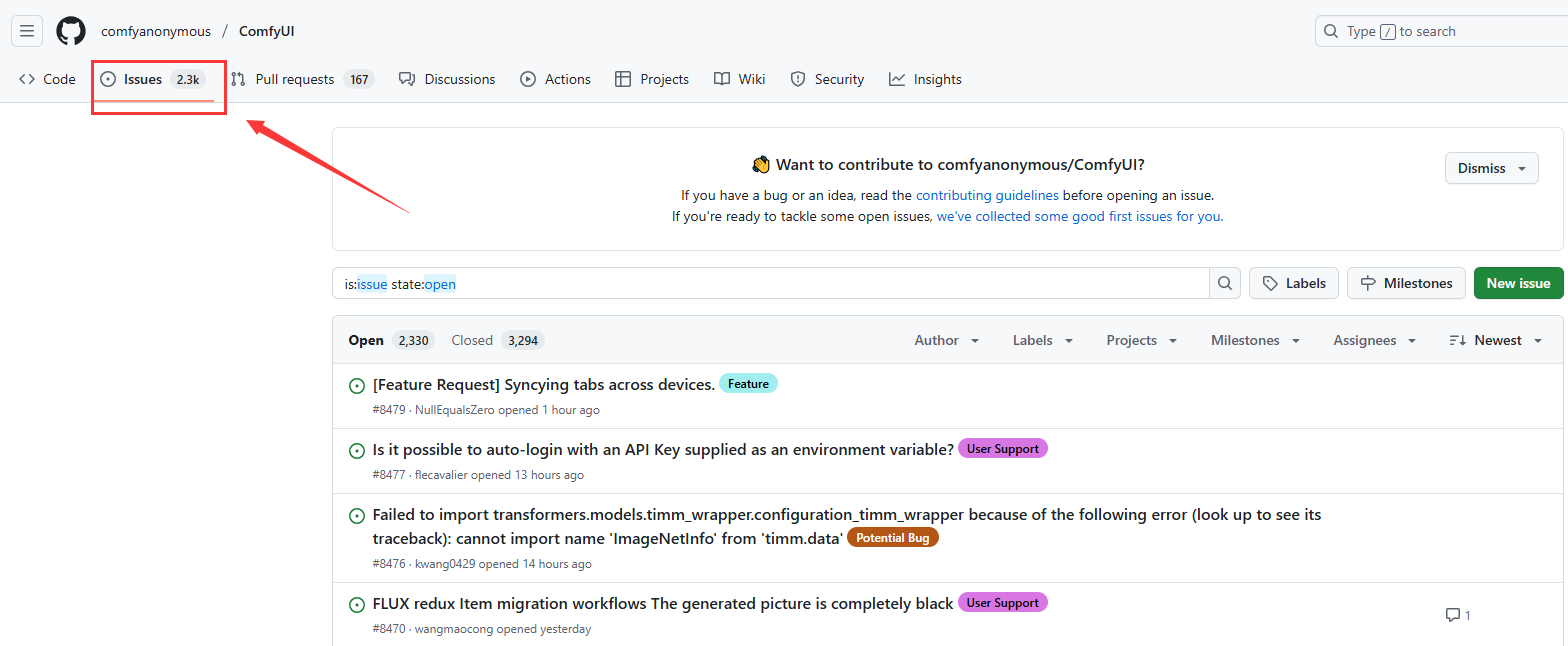This screenshot has width=1568, height=646.
Task: Open 'FLUX redux Item migration' issue
Action: 663,603
